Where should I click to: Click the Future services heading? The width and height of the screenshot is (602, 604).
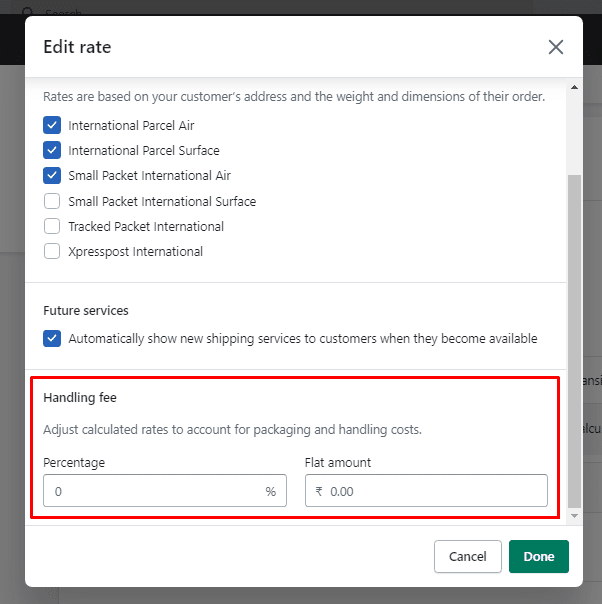tap(86, 311)
